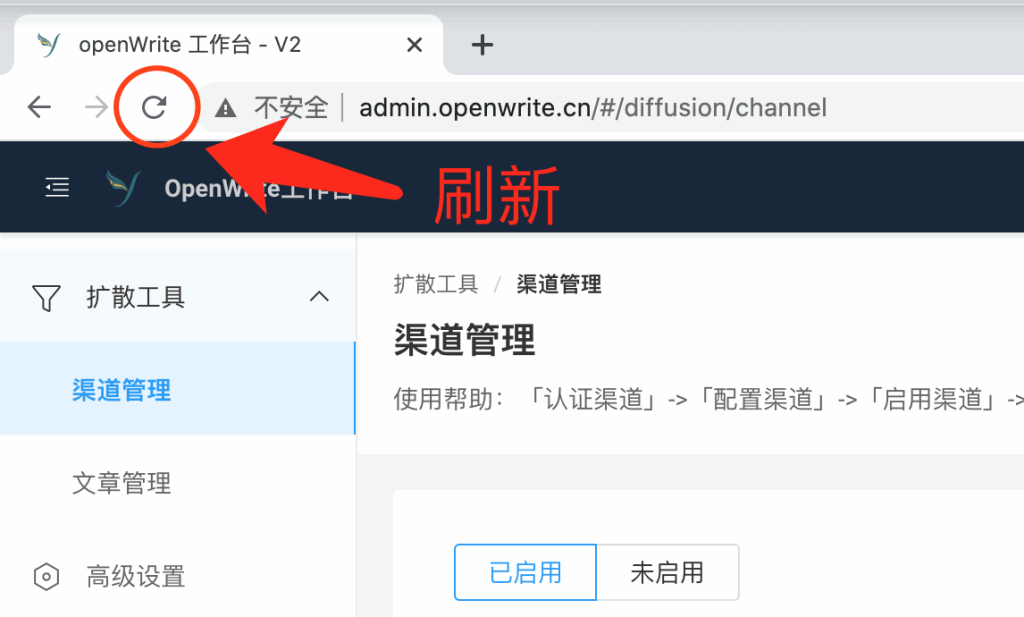Click the not-secure warning triangle icon
Screen dimensions: 1024x617
(225, 108)
